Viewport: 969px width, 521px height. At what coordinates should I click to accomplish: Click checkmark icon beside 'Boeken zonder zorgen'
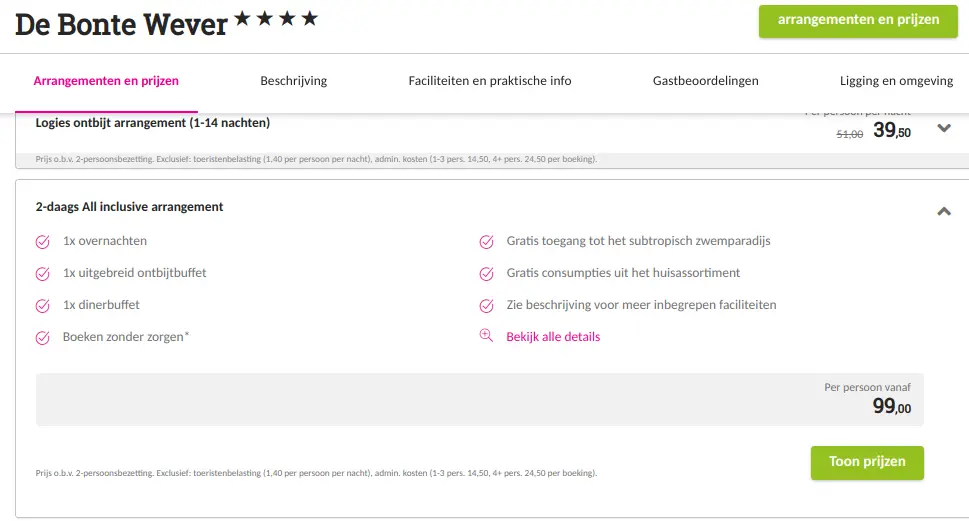point(43,338)
